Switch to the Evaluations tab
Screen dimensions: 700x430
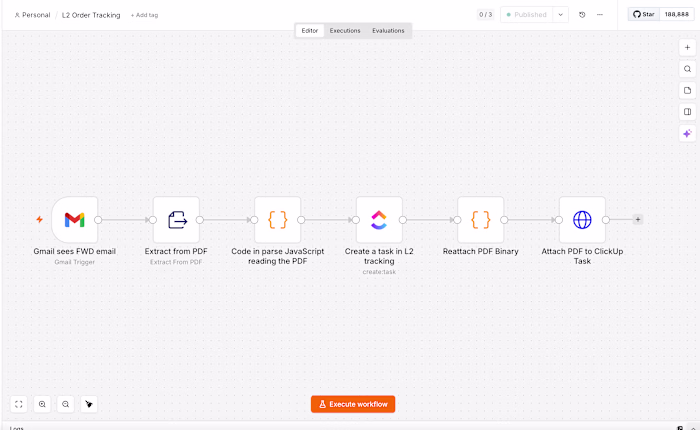pos(388,30)
